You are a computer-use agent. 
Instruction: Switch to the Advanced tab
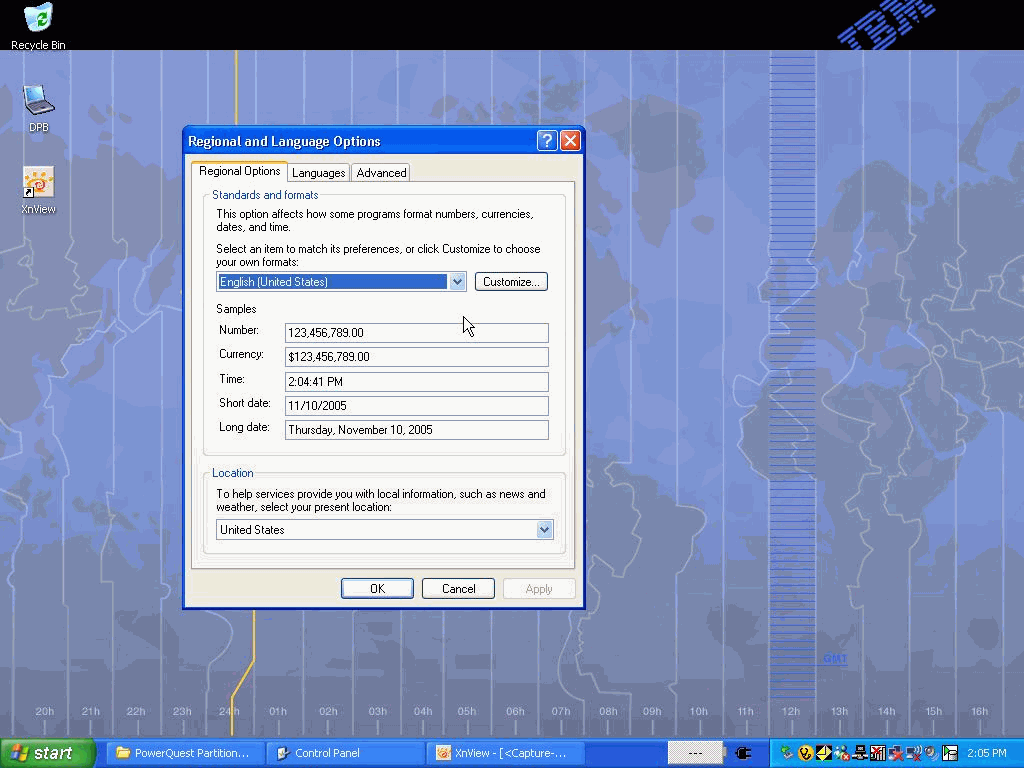pyautogui.click(x=381, y=173)
